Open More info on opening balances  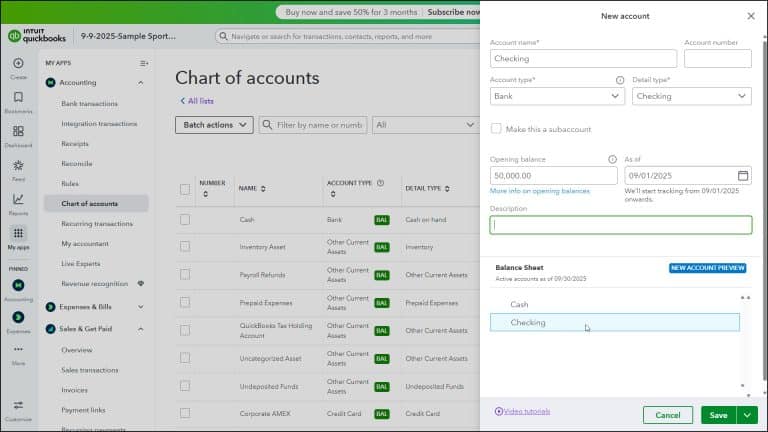tap(540, 191)
